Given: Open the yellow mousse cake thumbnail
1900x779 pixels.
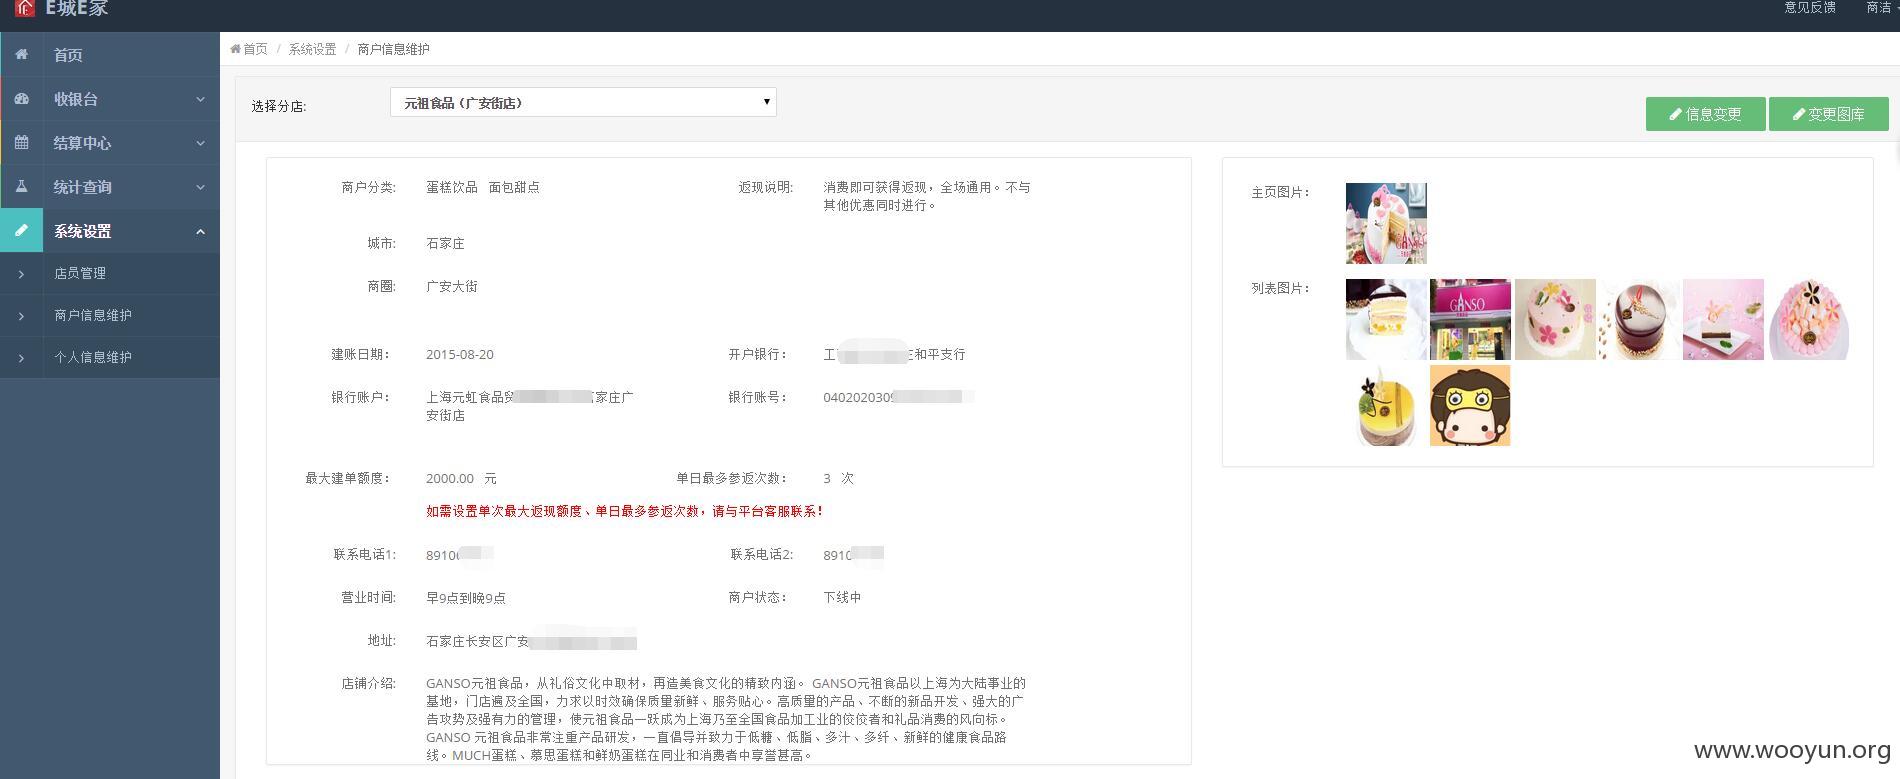Looking at the screenshot, I should coord(1386,405).
